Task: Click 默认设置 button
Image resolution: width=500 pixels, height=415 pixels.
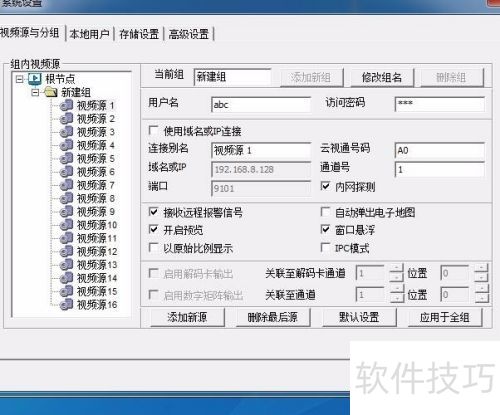Action: (359, 317)
